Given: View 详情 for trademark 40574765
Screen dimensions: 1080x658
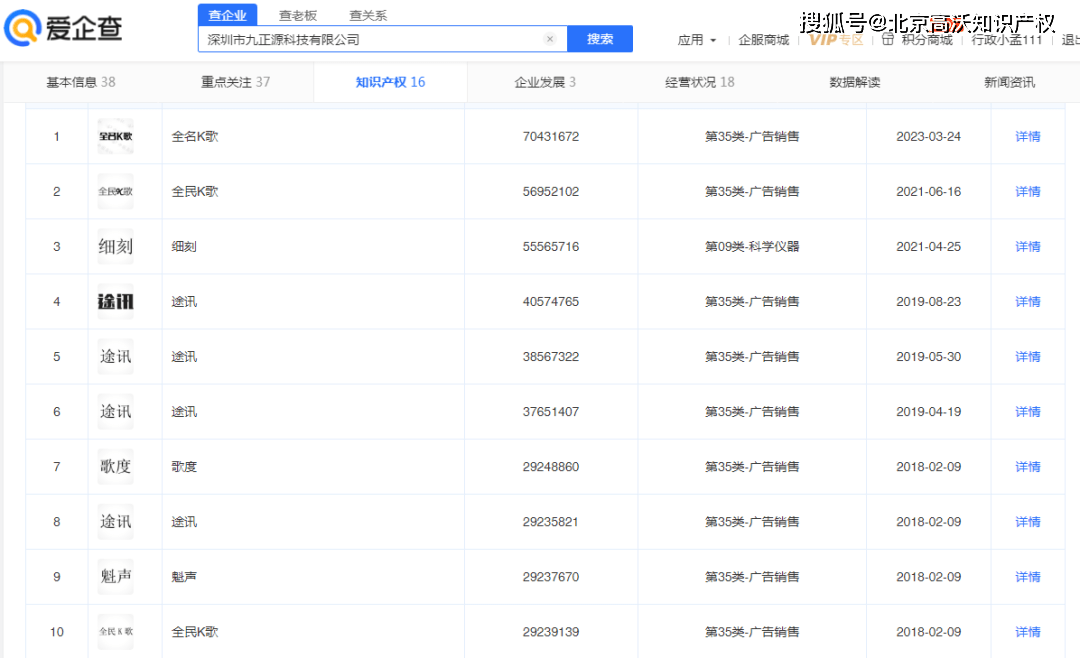Looking at the screenshot, I should [x=1027, y=301].
